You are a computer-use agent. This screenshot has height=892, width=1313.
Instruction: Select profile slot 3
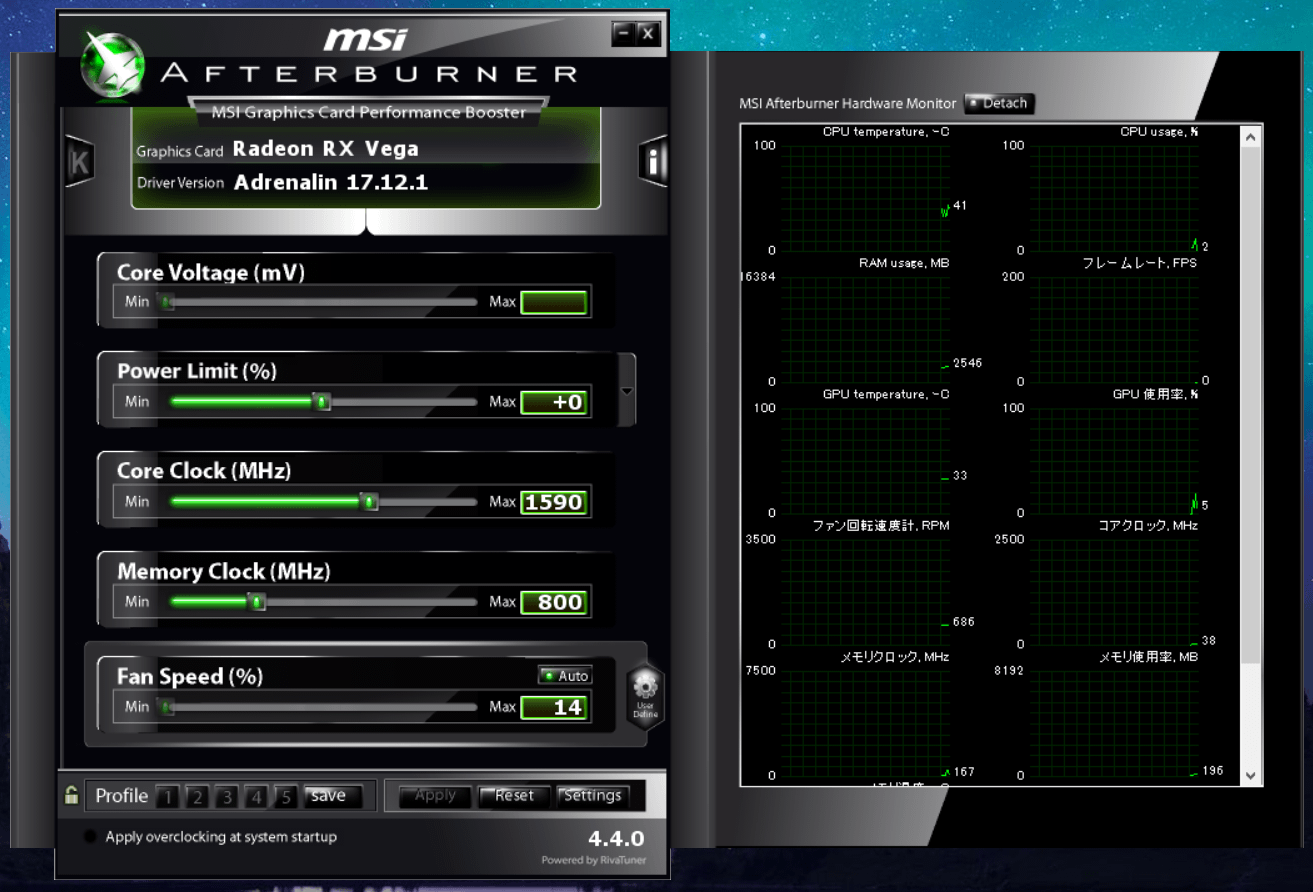click(x=227, y=797)
